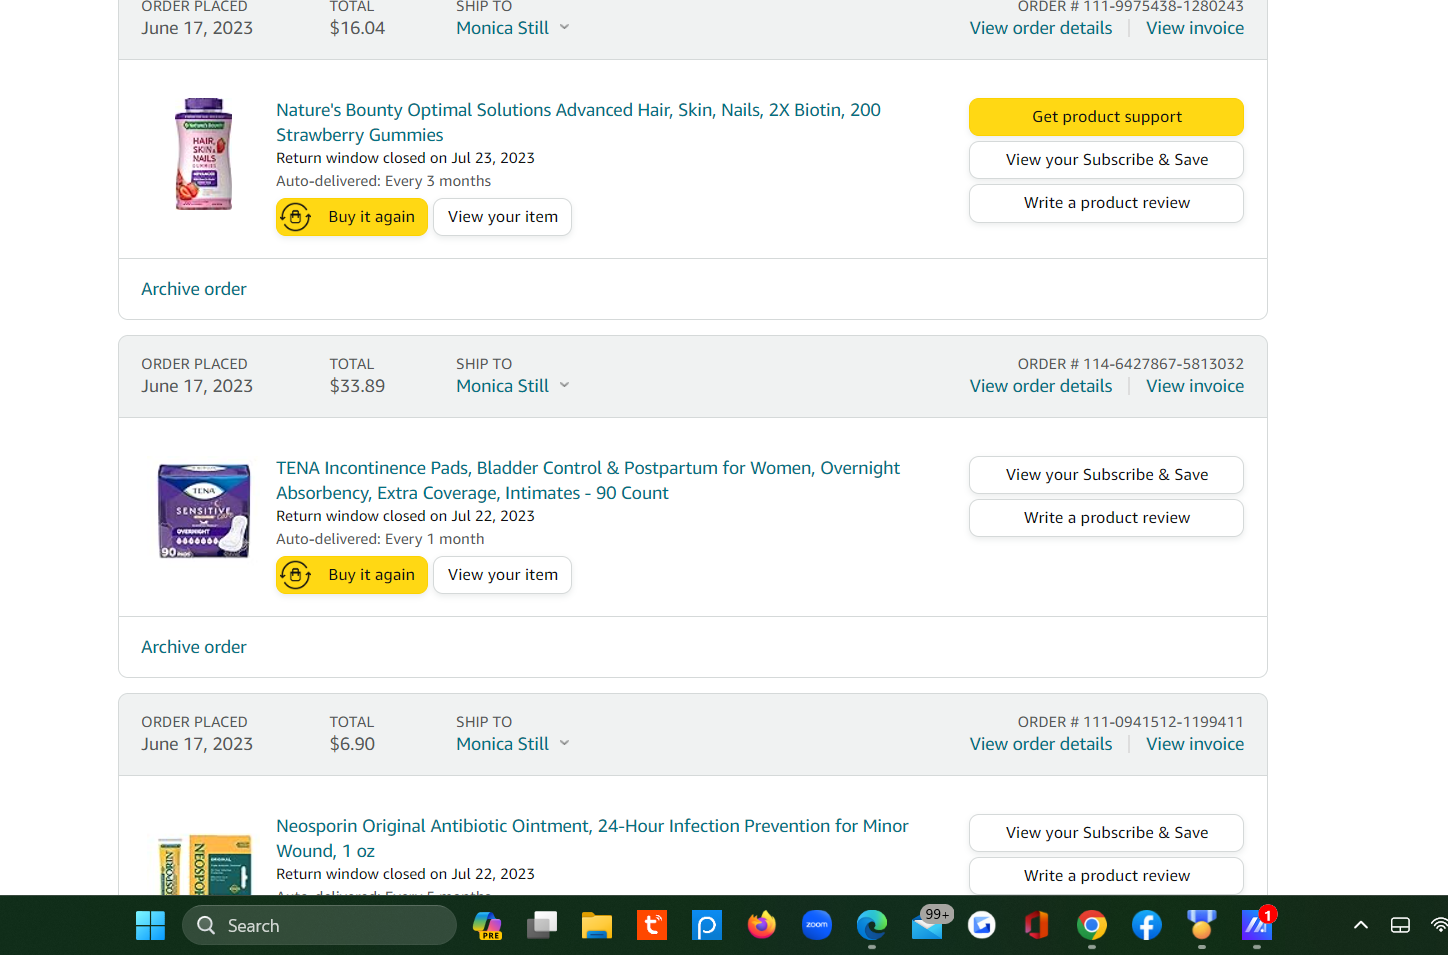Switch to Microsoft Edge on taskbar
Screen dimensions: 1448x955
pyautogui.click(x=872, y=926)
